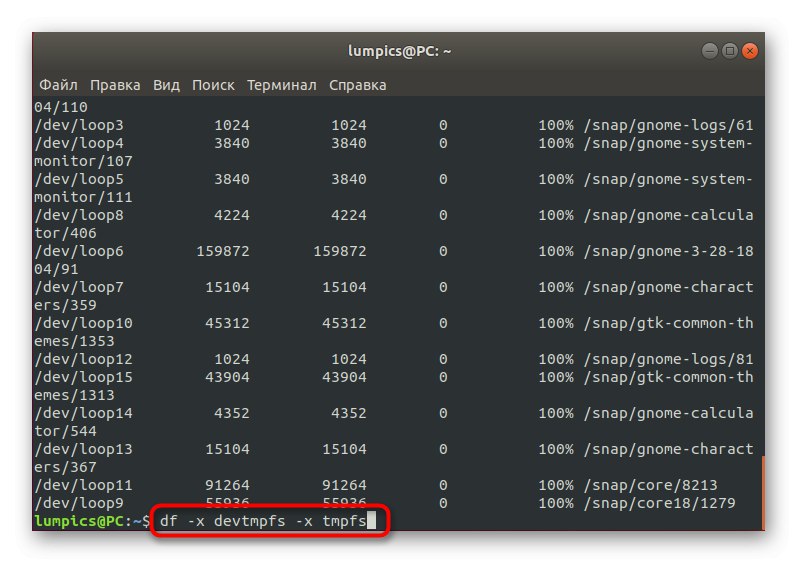The width and height of the screenshot is (797, 563).
Task: Click the tor/406 wrapped line
Action: coord(65,234)
